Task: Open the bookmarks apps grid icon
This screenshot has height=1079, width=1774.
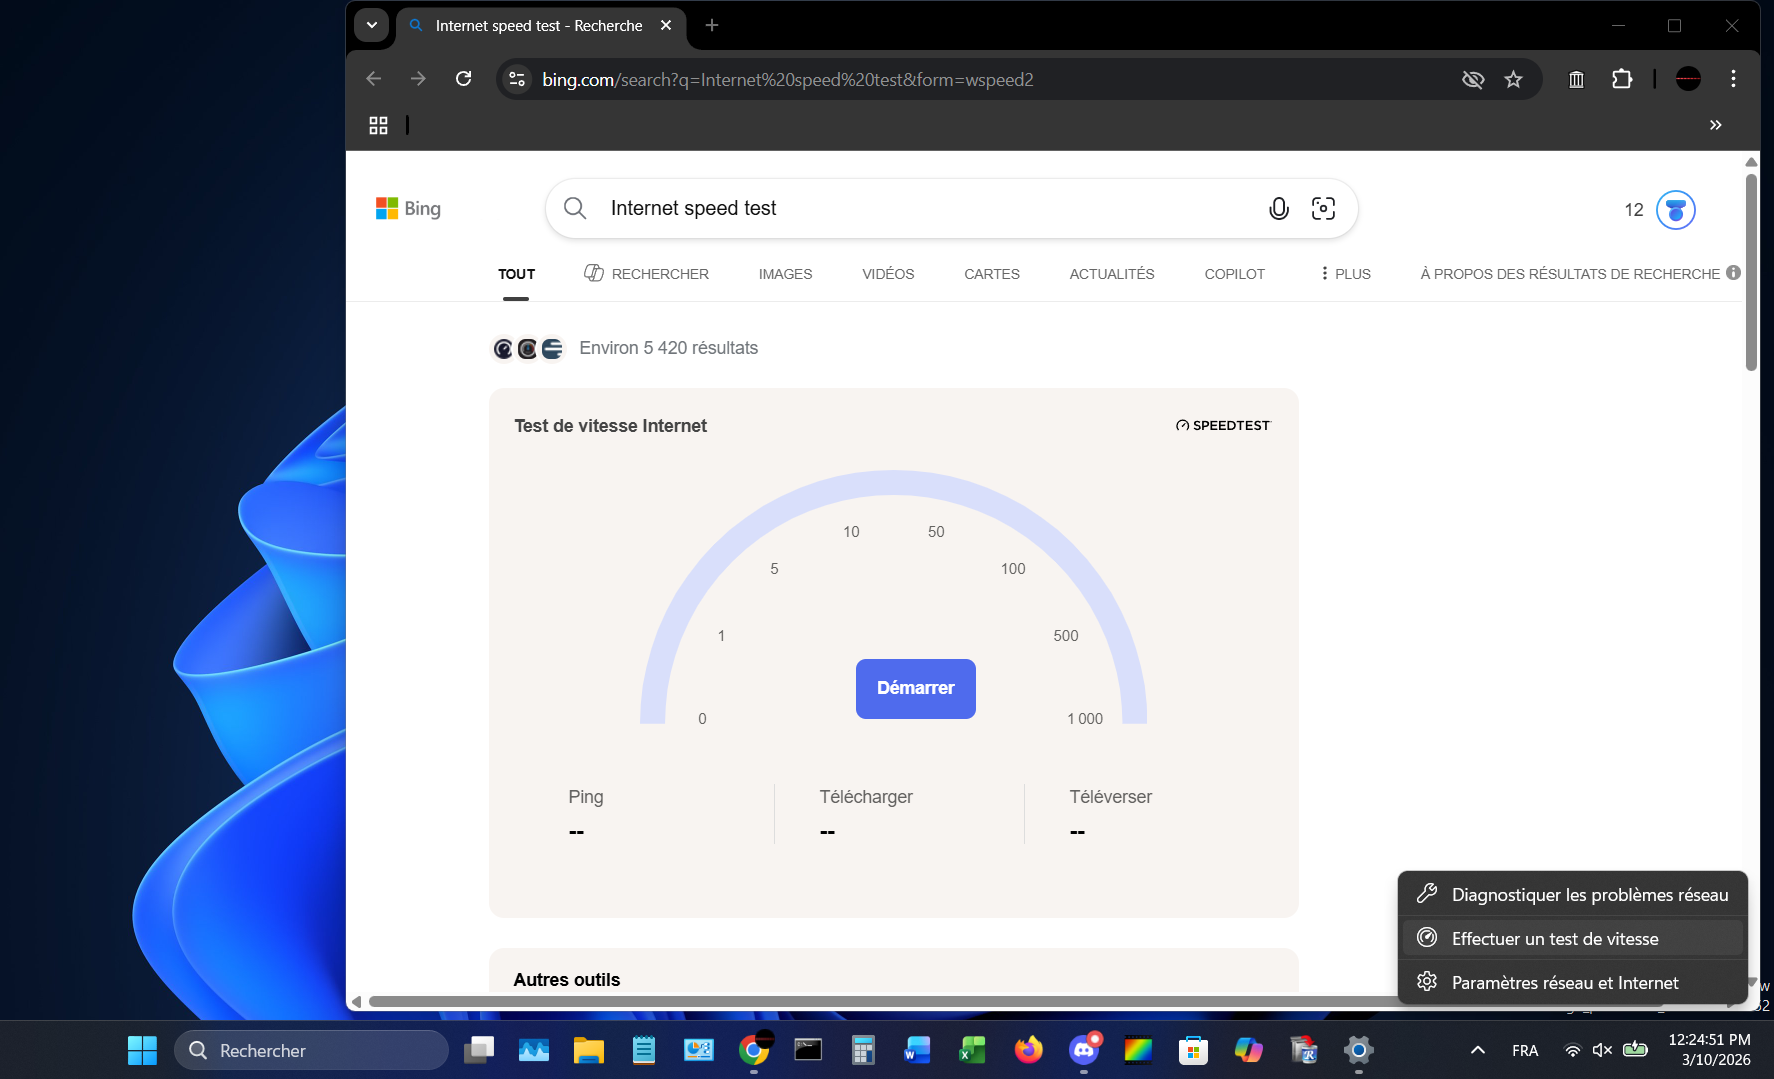Action: [x=378, y=125]
